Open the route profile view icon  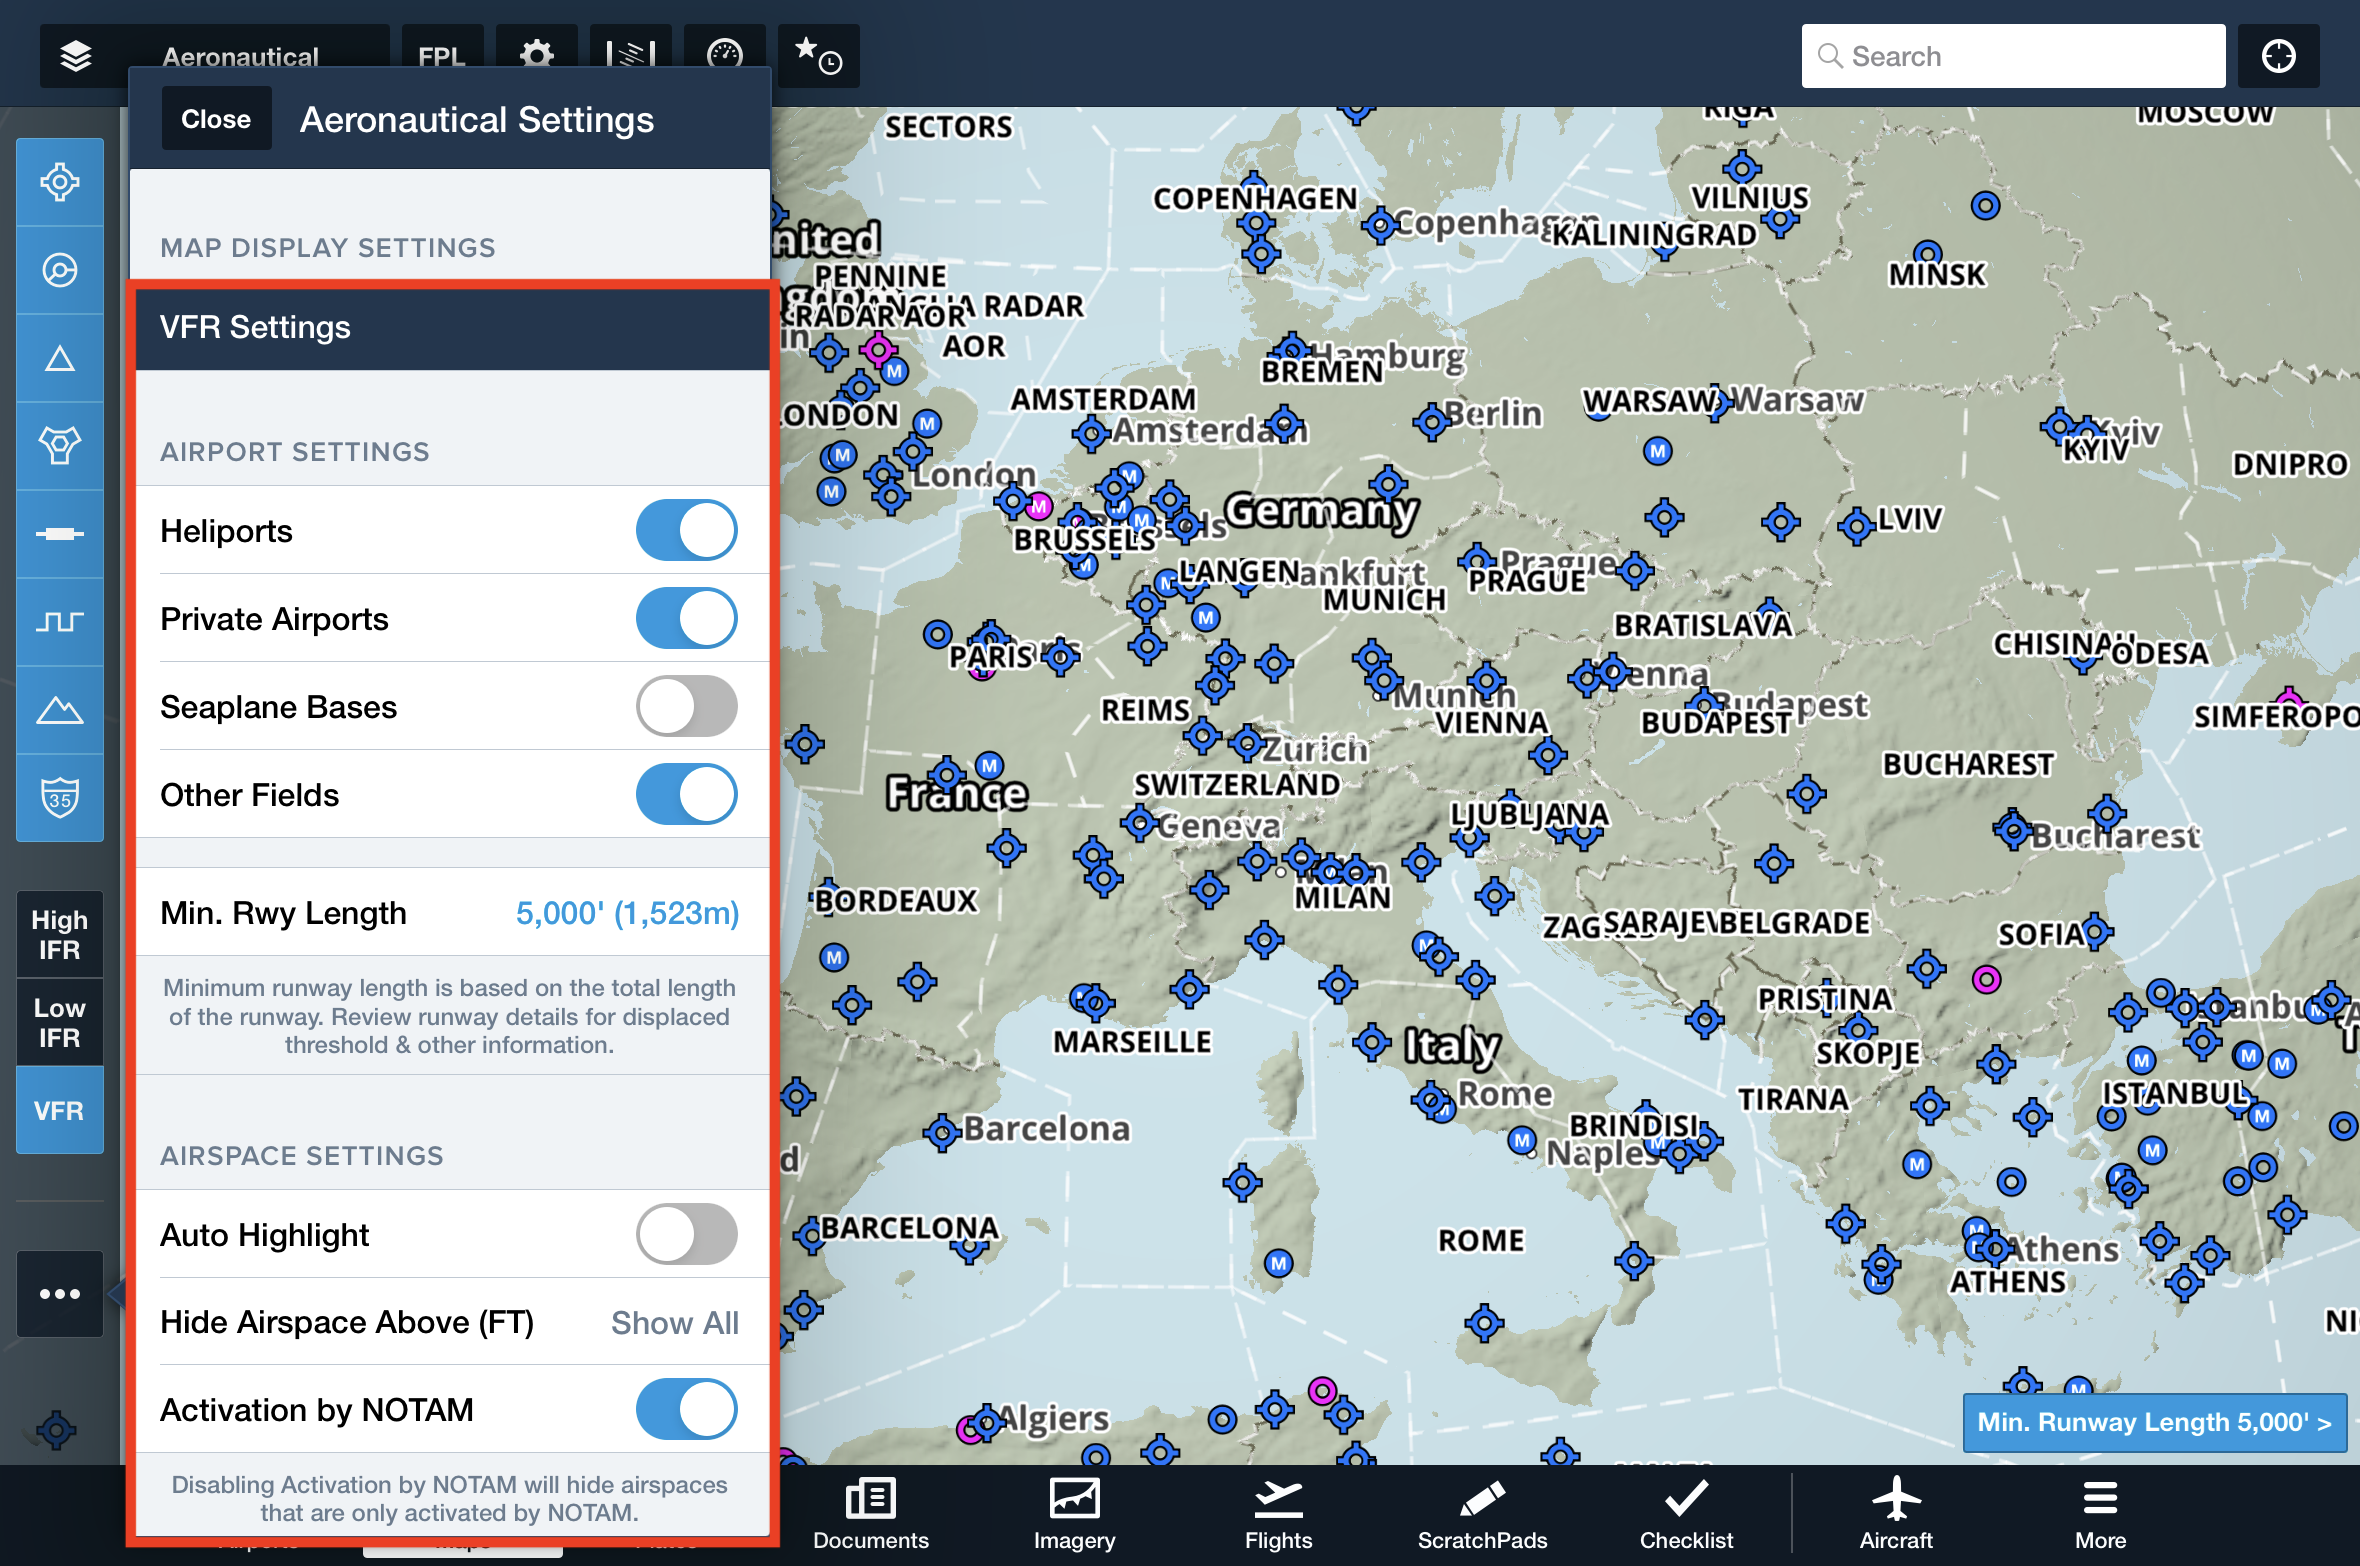point(631,56)
